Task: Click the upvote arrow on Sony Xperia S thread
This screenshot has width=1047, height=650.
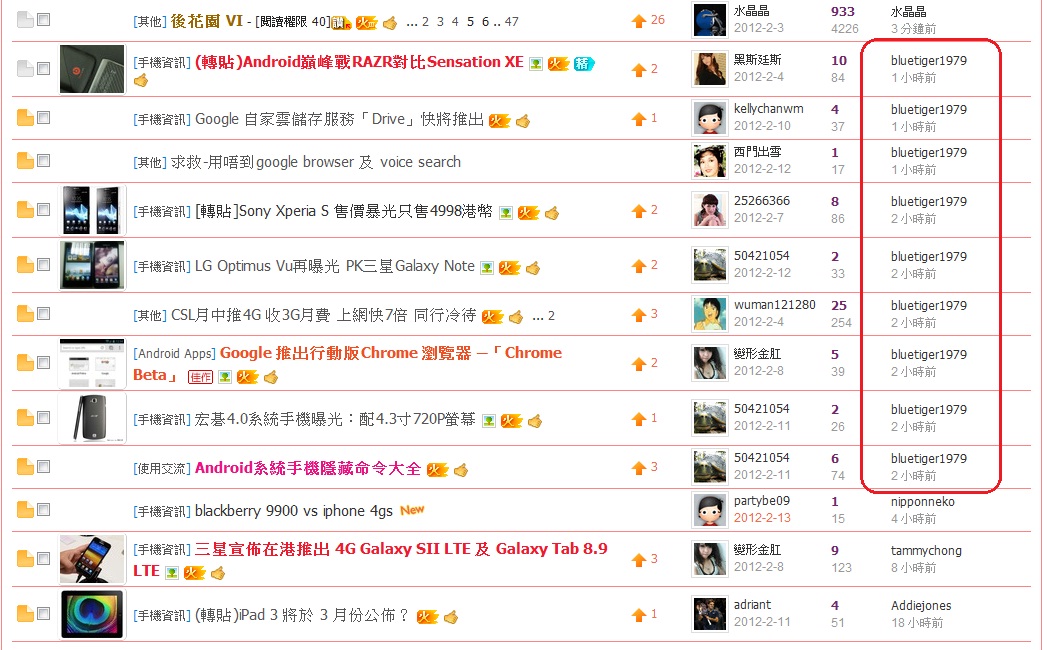Action: pyautogui.click(x=638, y=211)
